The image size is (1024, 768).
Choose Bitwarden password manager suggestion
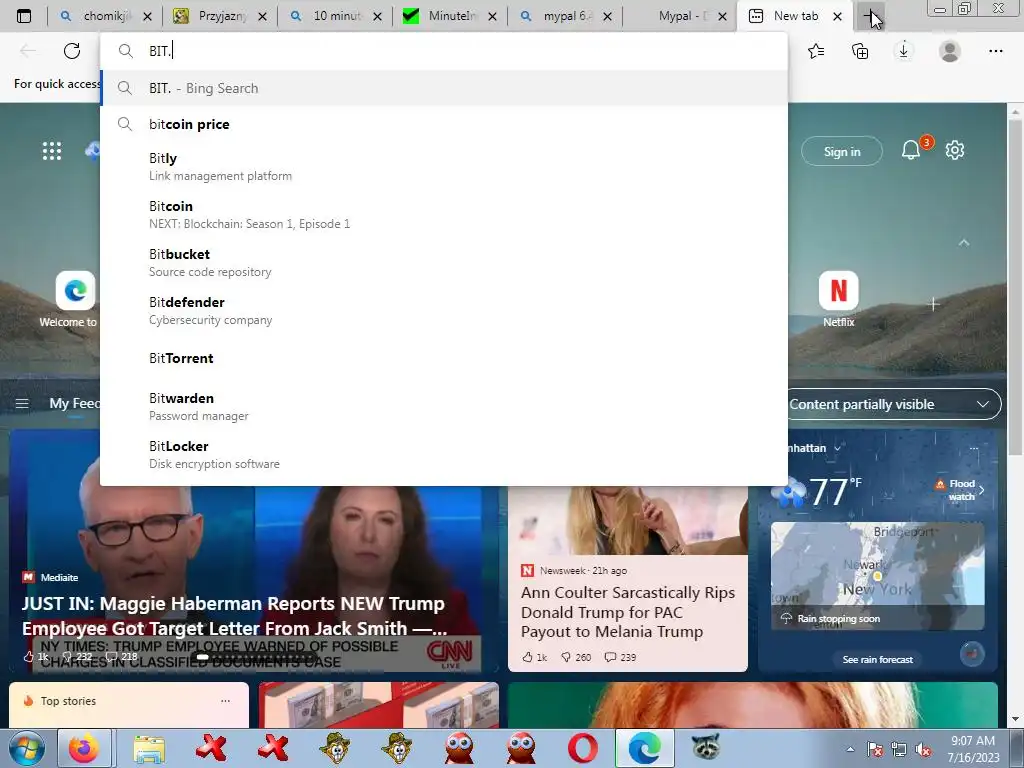pos(444,407)
